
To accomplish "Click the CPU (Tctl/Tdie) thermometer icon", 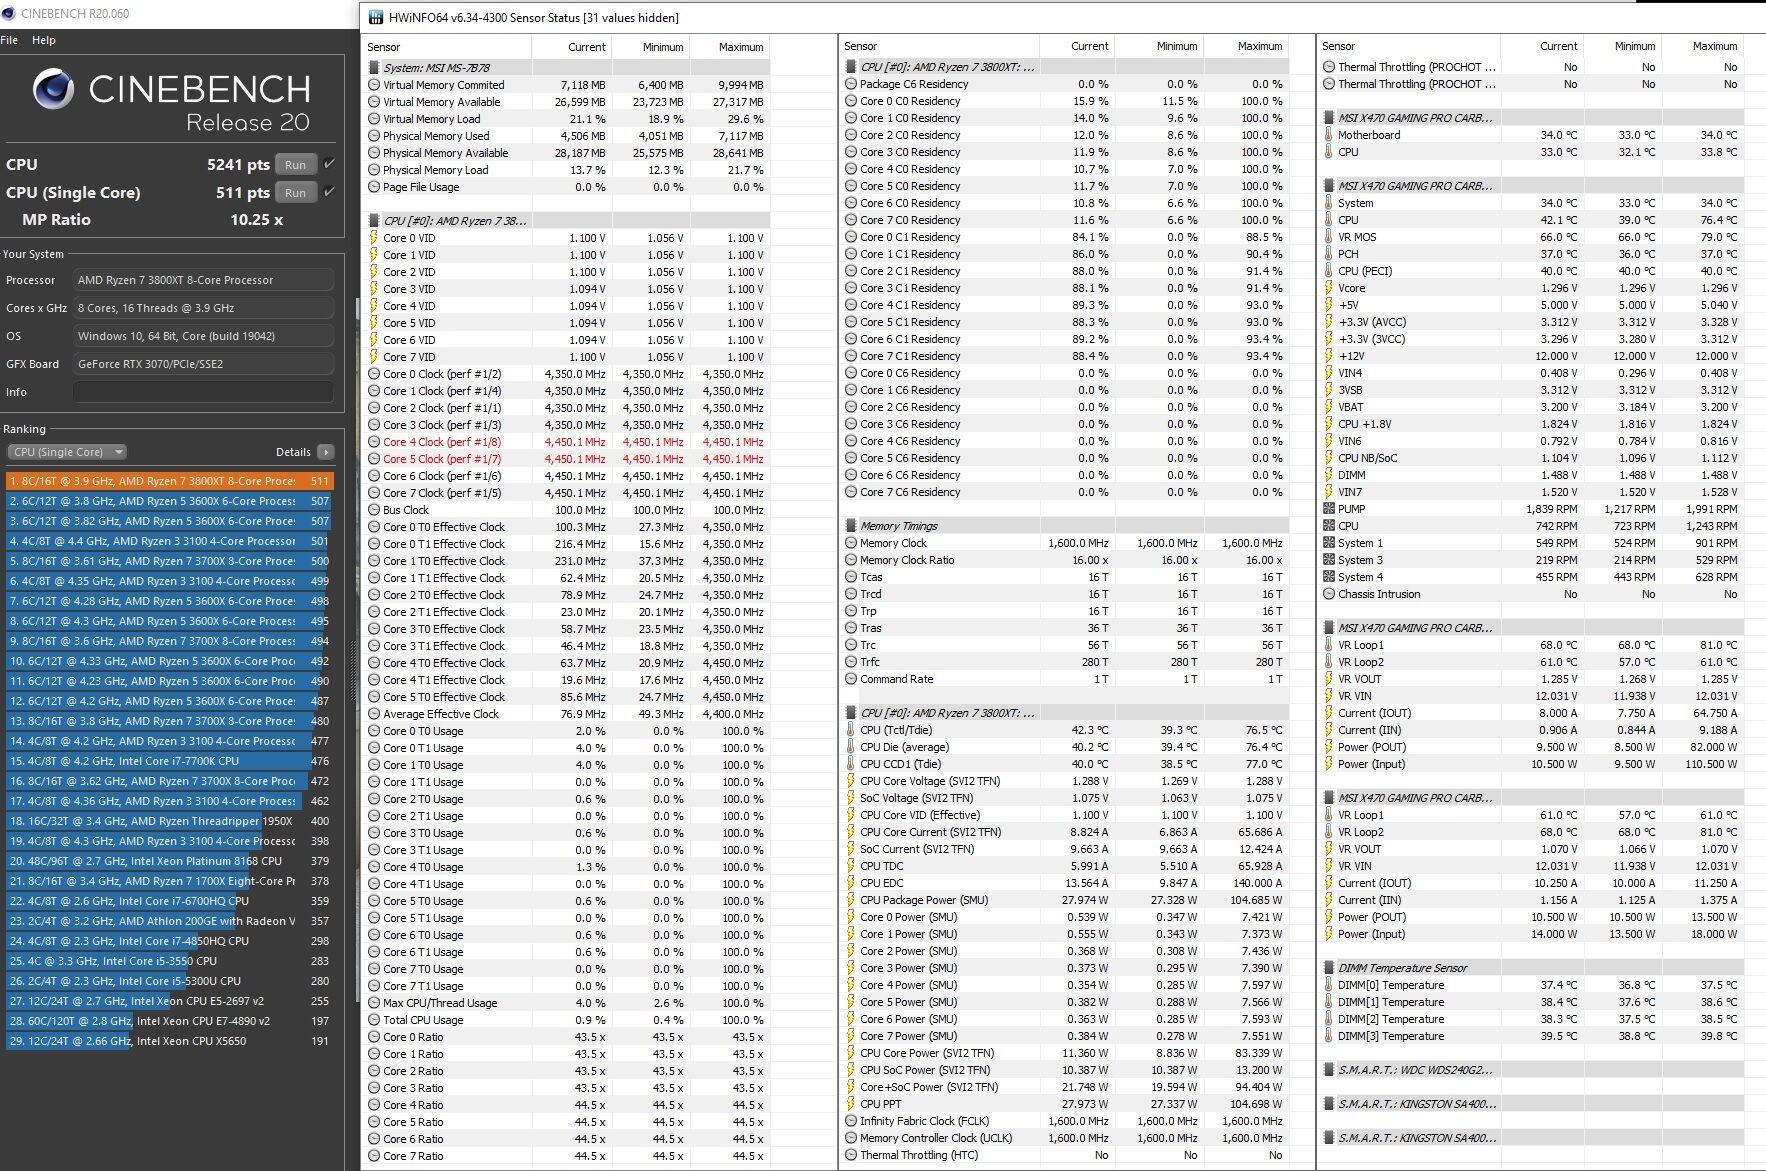I will point(851,730).
